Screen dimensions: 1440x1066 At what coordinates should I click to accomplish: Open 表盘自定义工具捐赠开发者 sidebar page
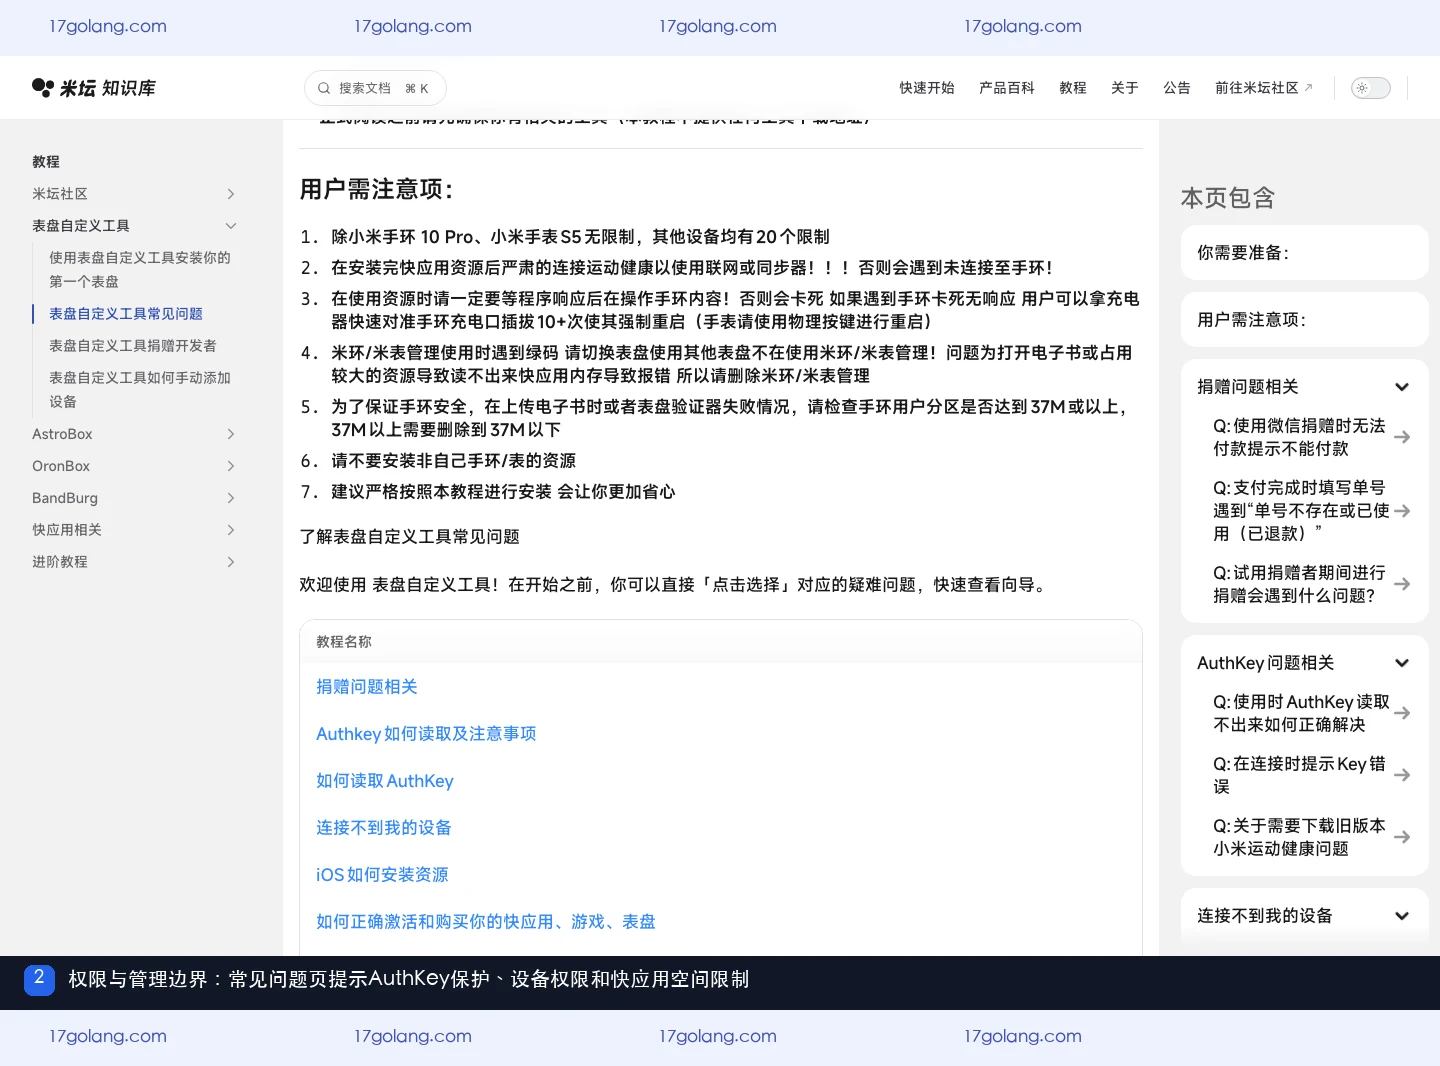133,346
